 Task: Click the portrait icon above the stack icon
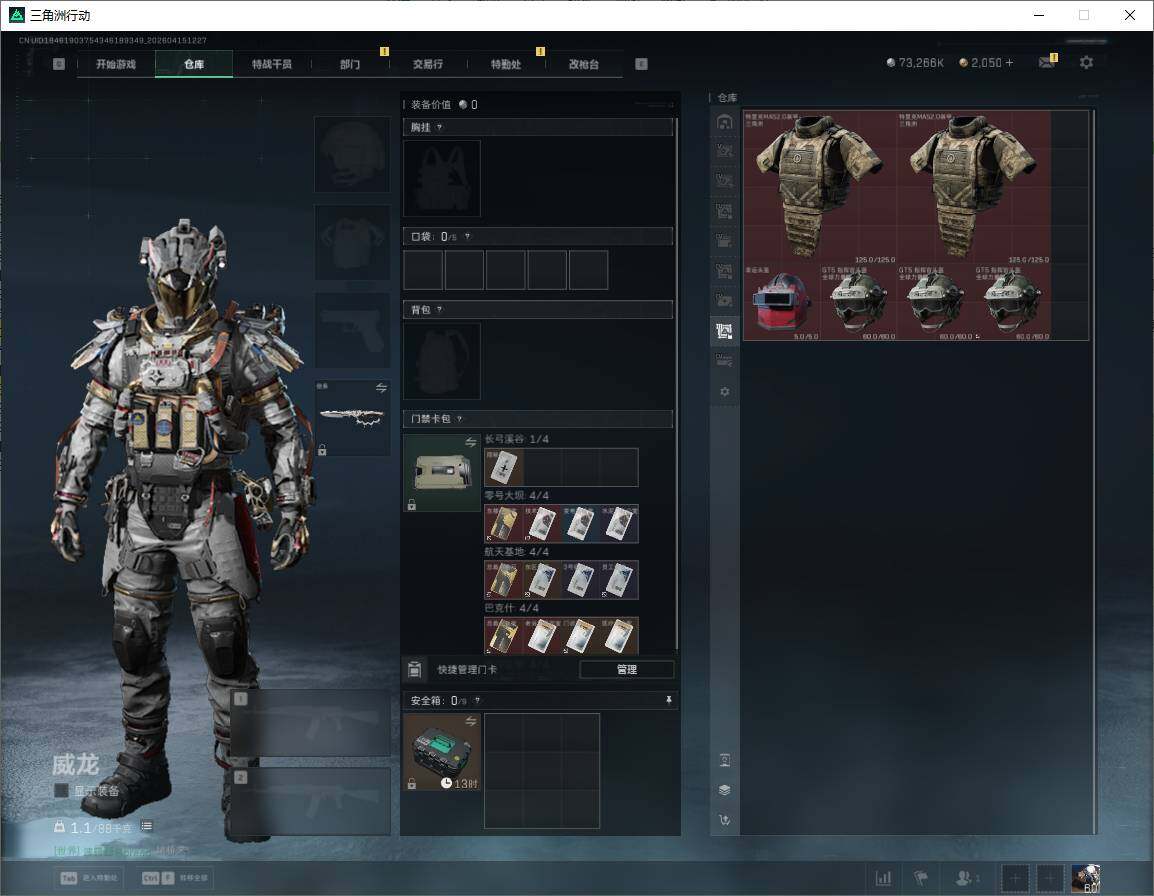tap(724, 760)
